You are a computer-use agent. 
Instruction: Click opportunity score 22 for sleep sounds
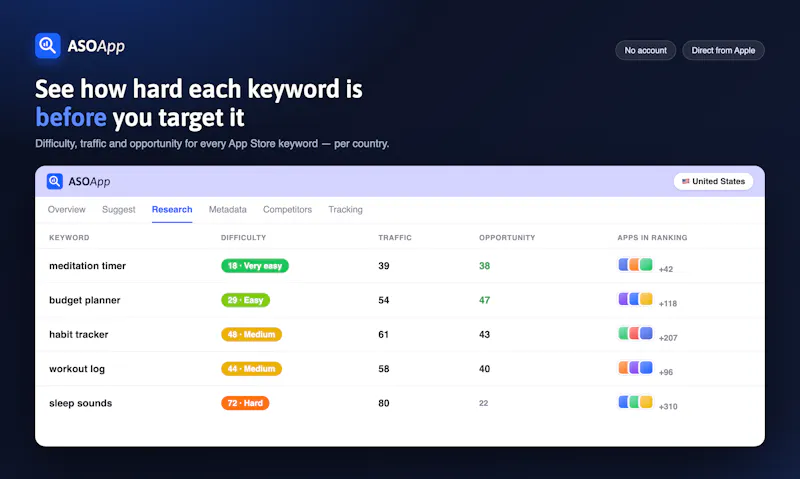pos(484,403)
